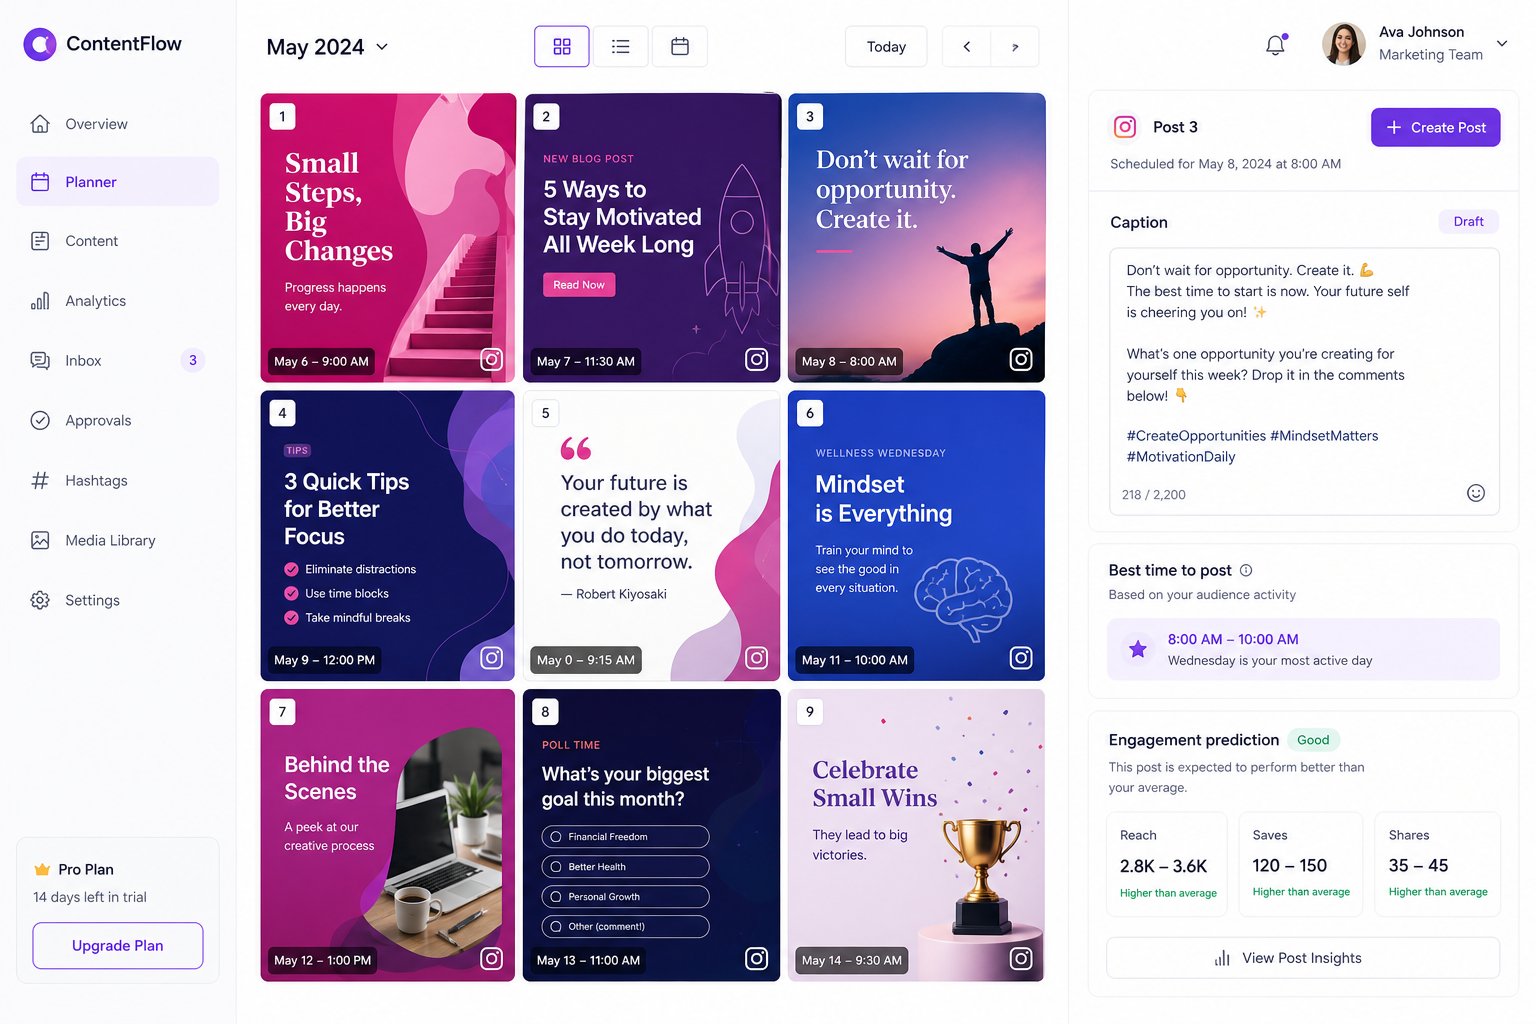Click Read Now on the blog post card
Screen dimensions: 1536x1024
tap(579, 285)
